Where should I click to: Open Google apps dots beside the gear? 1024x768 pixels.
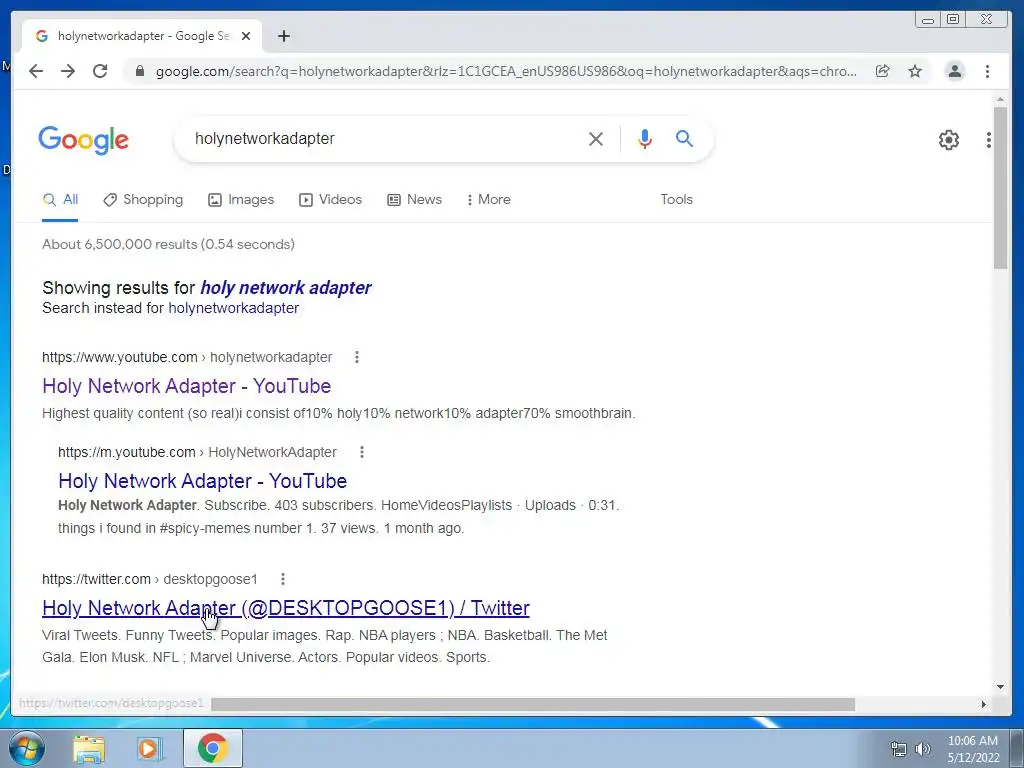[989, 140]
